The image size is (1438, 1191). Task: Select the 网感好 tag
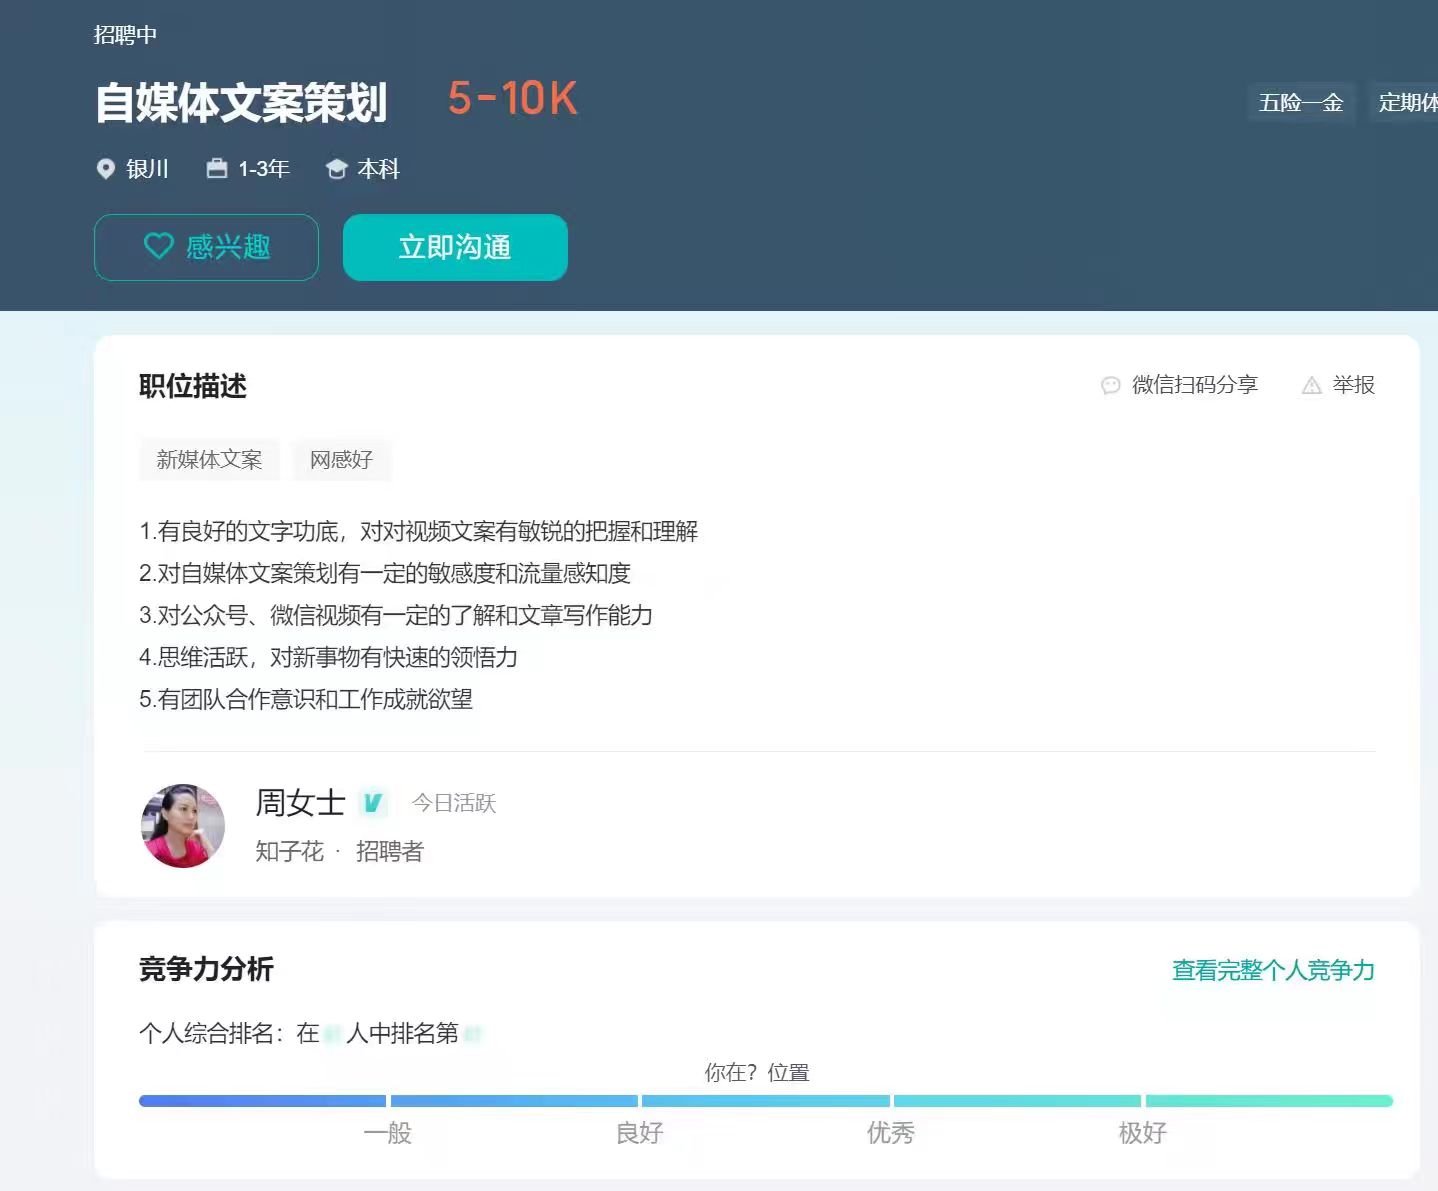[x=341, y=460]
